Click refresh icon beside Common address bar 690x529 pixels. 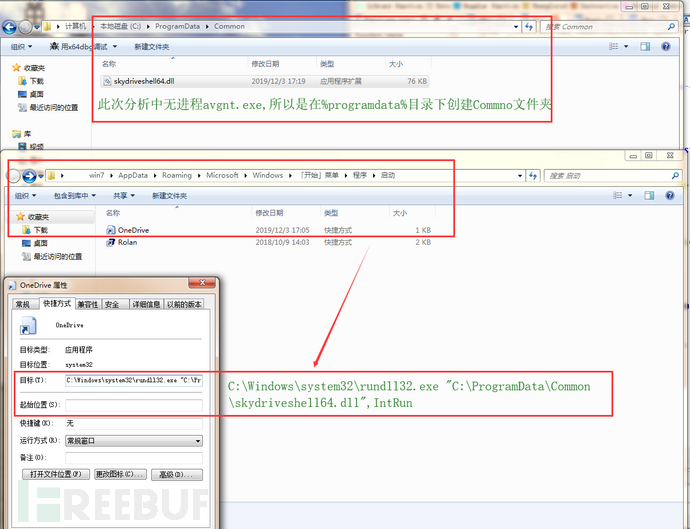point(529,27)
